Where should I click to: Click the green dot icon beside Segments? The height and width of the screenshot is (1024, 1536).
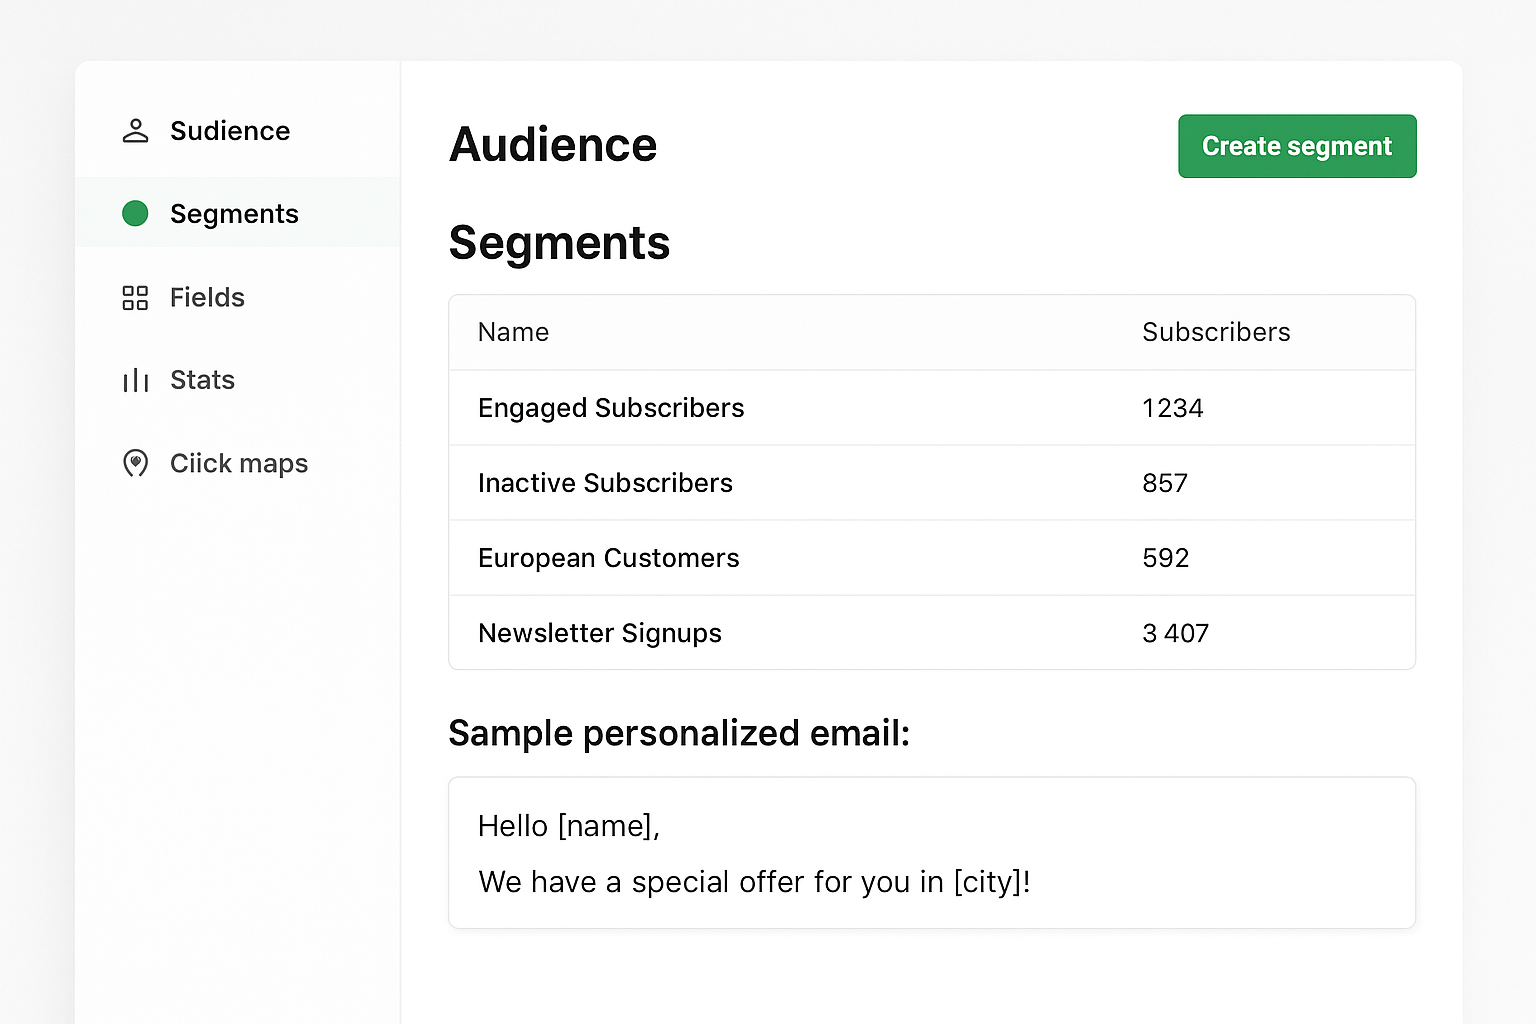click(134, 213)
